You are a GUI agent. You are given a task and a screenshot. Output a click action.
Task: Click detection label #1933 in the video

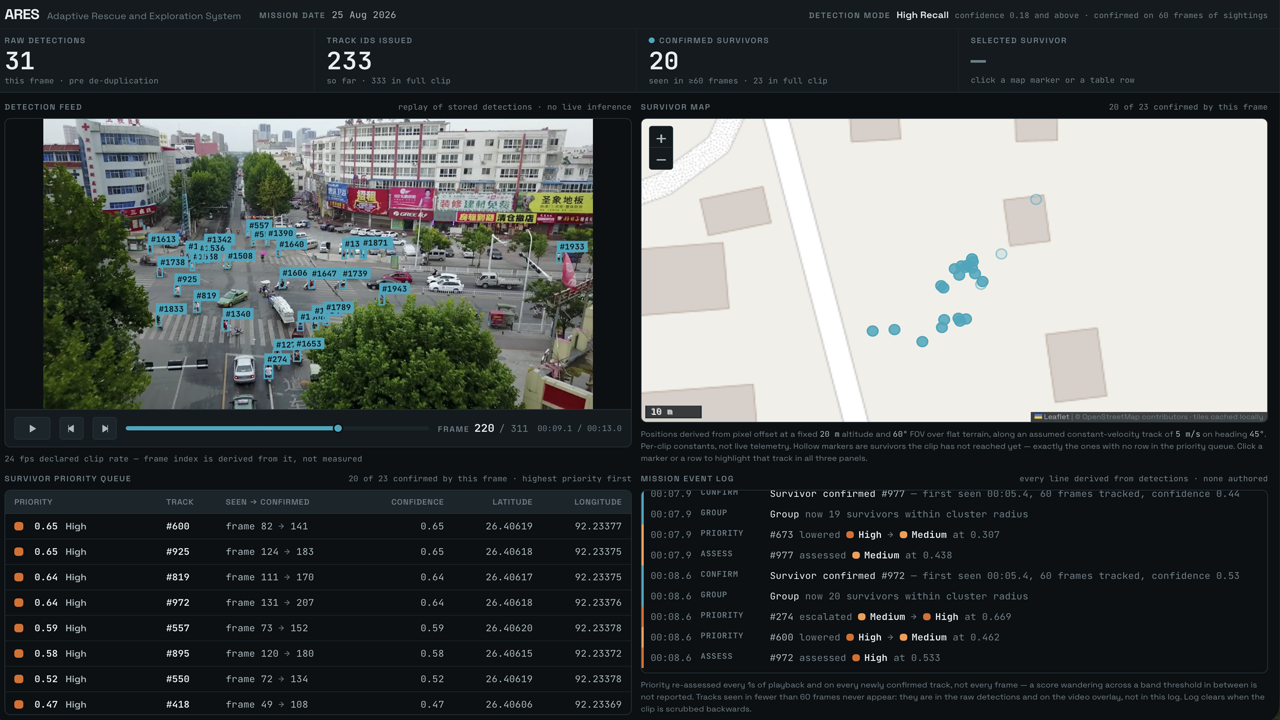tap(572, 247)
